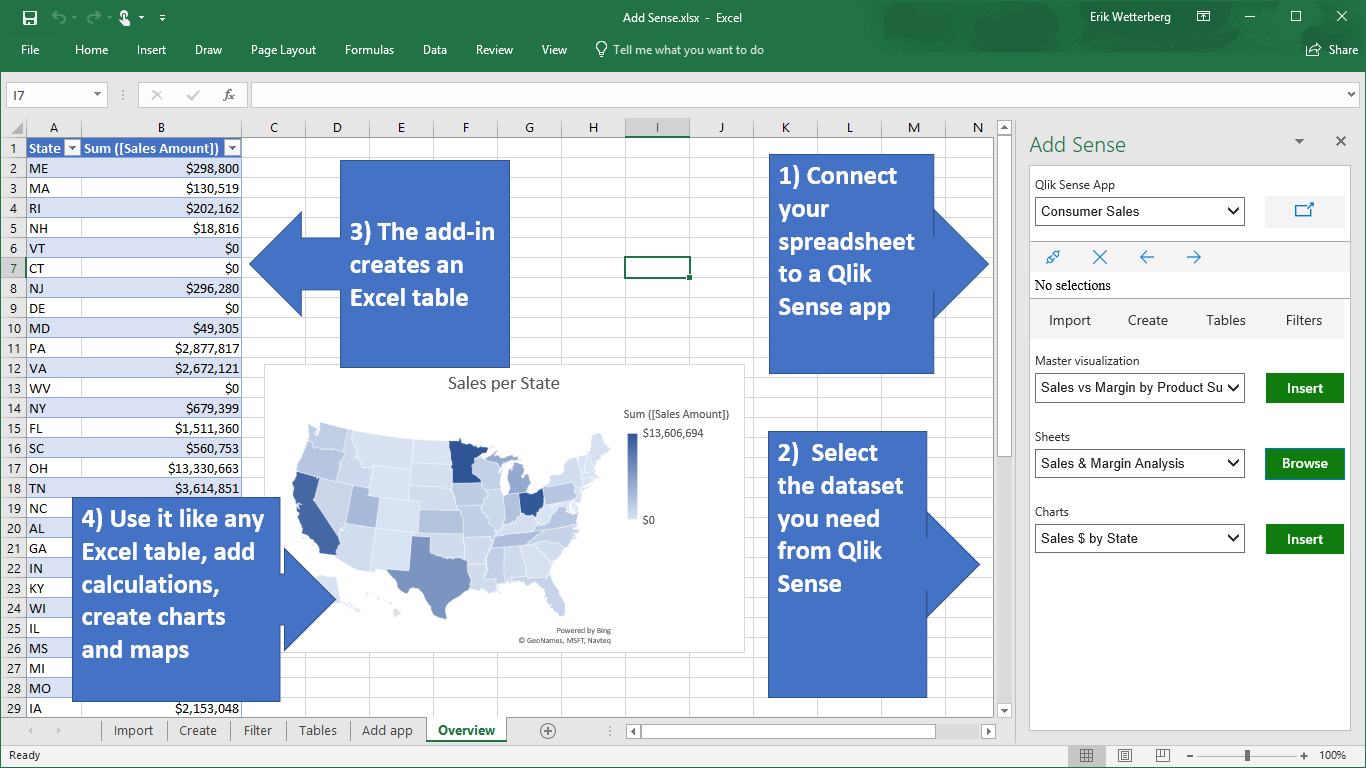
Task: Open the Qlik Sense App dropdown
Action: (1139, 211)
